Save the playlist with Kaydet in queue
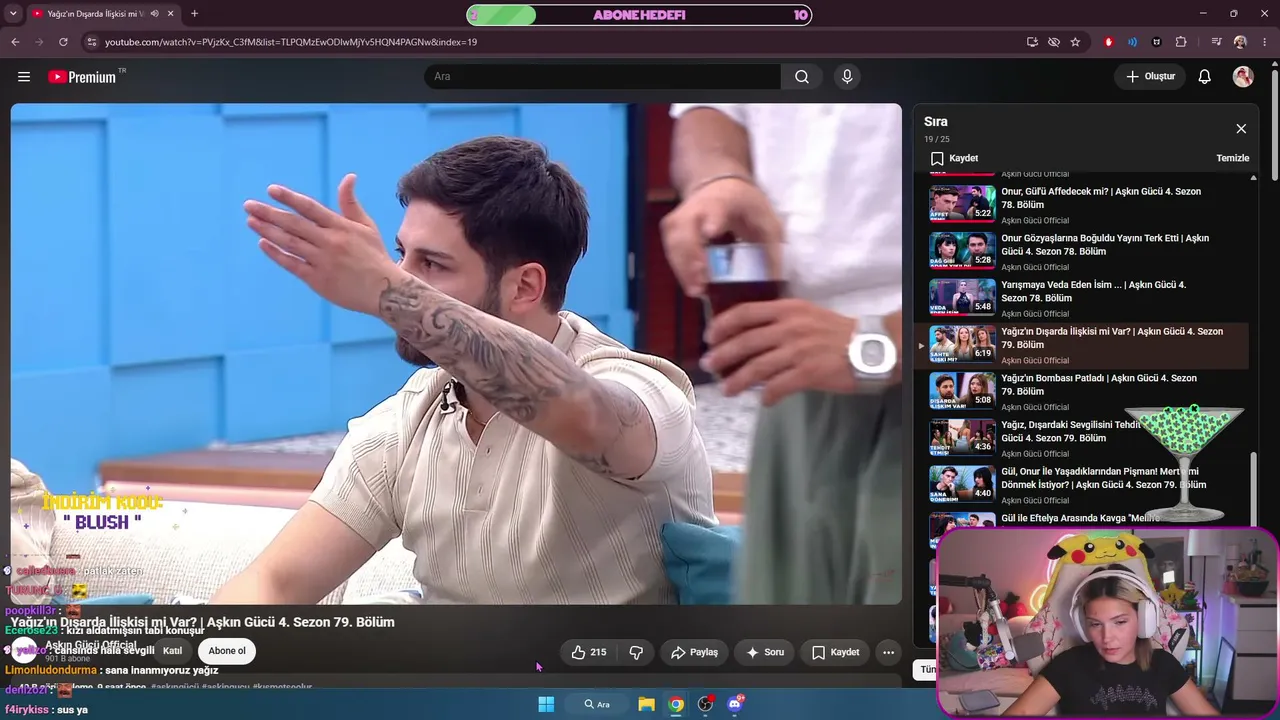 click(954, 158)
